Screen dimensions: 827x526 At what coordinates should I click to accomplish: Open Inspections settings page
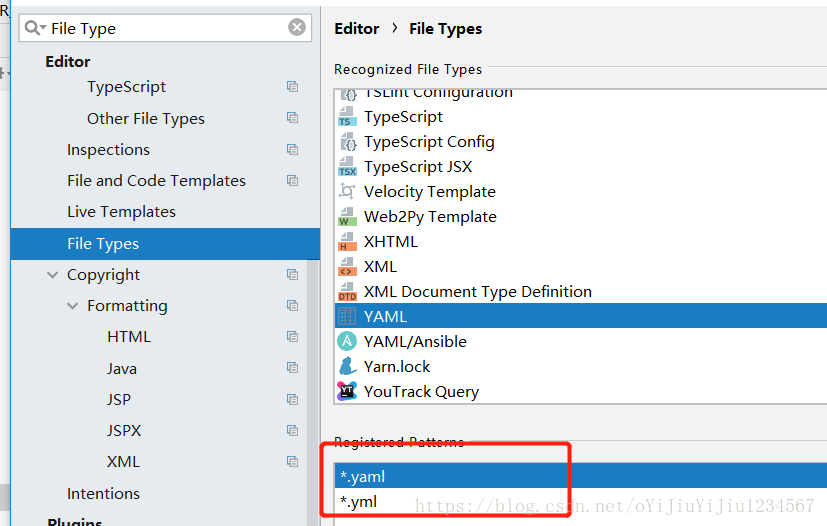coord(108,150)
